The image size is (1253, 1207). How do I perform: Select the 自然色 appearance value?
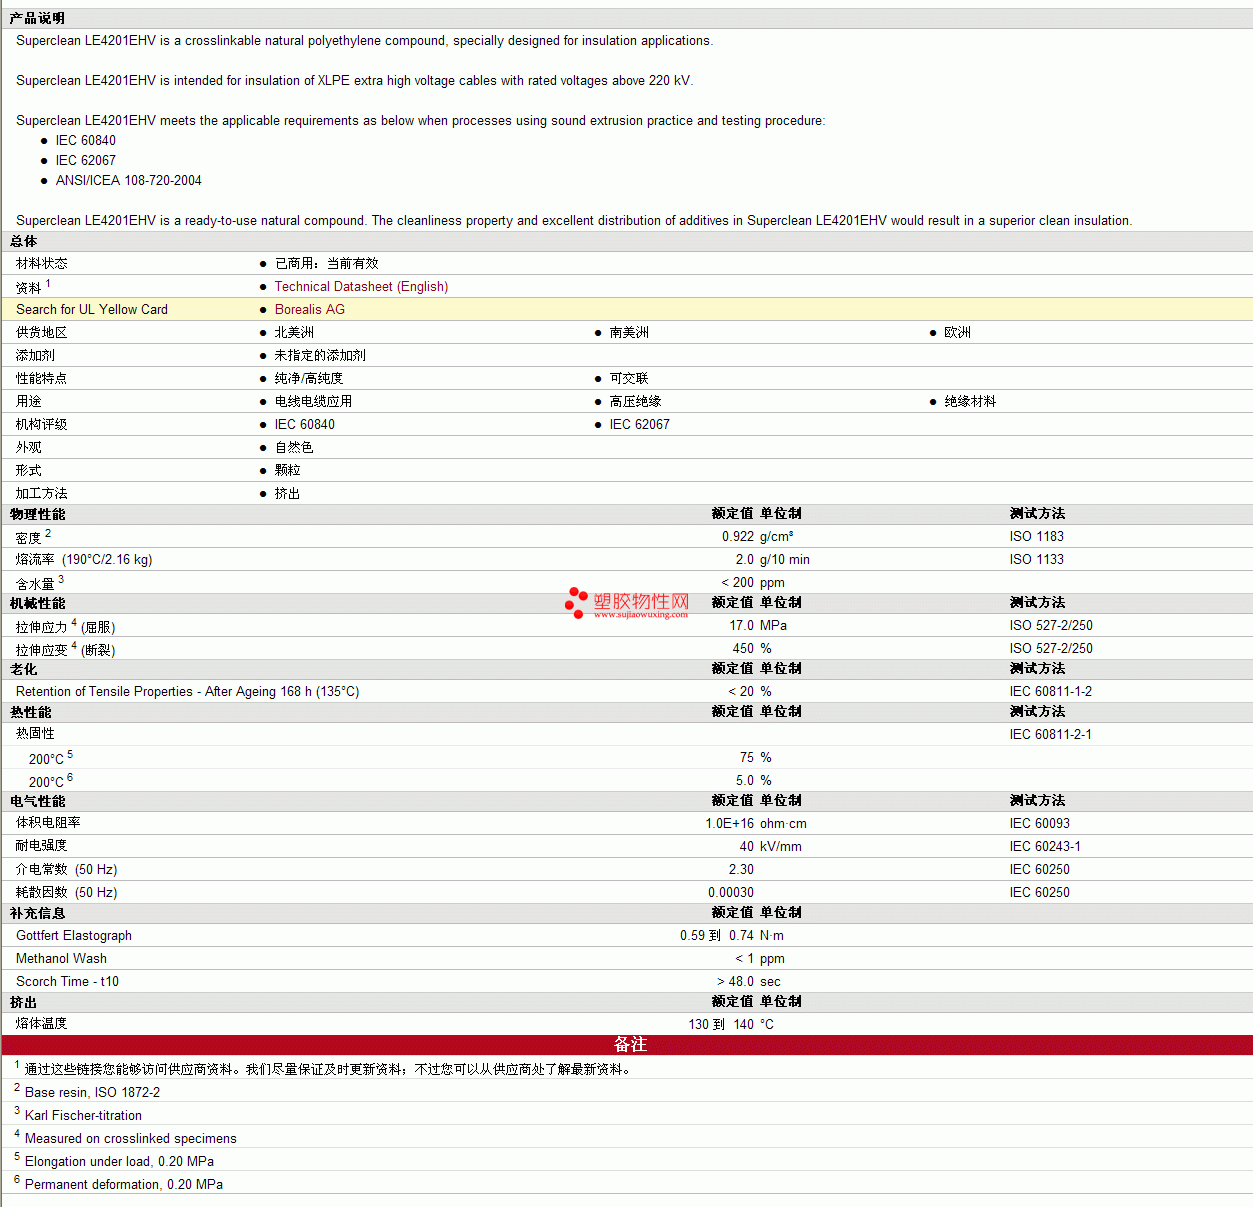click(x=294, y=447)
